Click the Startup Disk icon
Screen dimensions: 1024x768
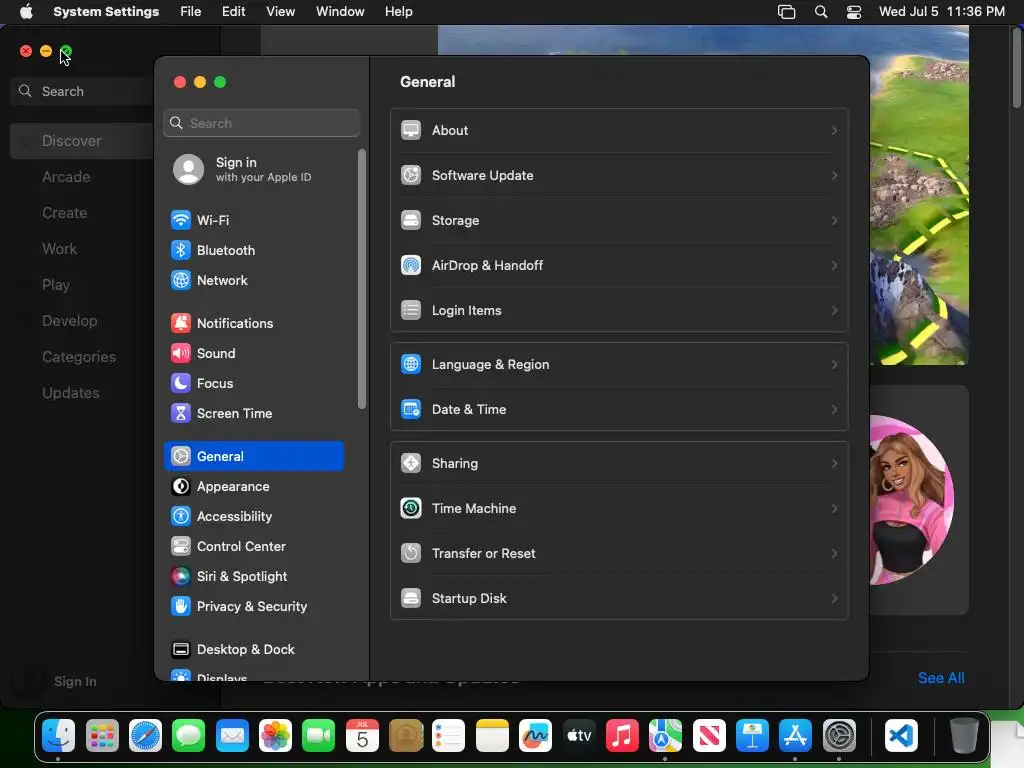pyautogui.click(x=411, y=598)
